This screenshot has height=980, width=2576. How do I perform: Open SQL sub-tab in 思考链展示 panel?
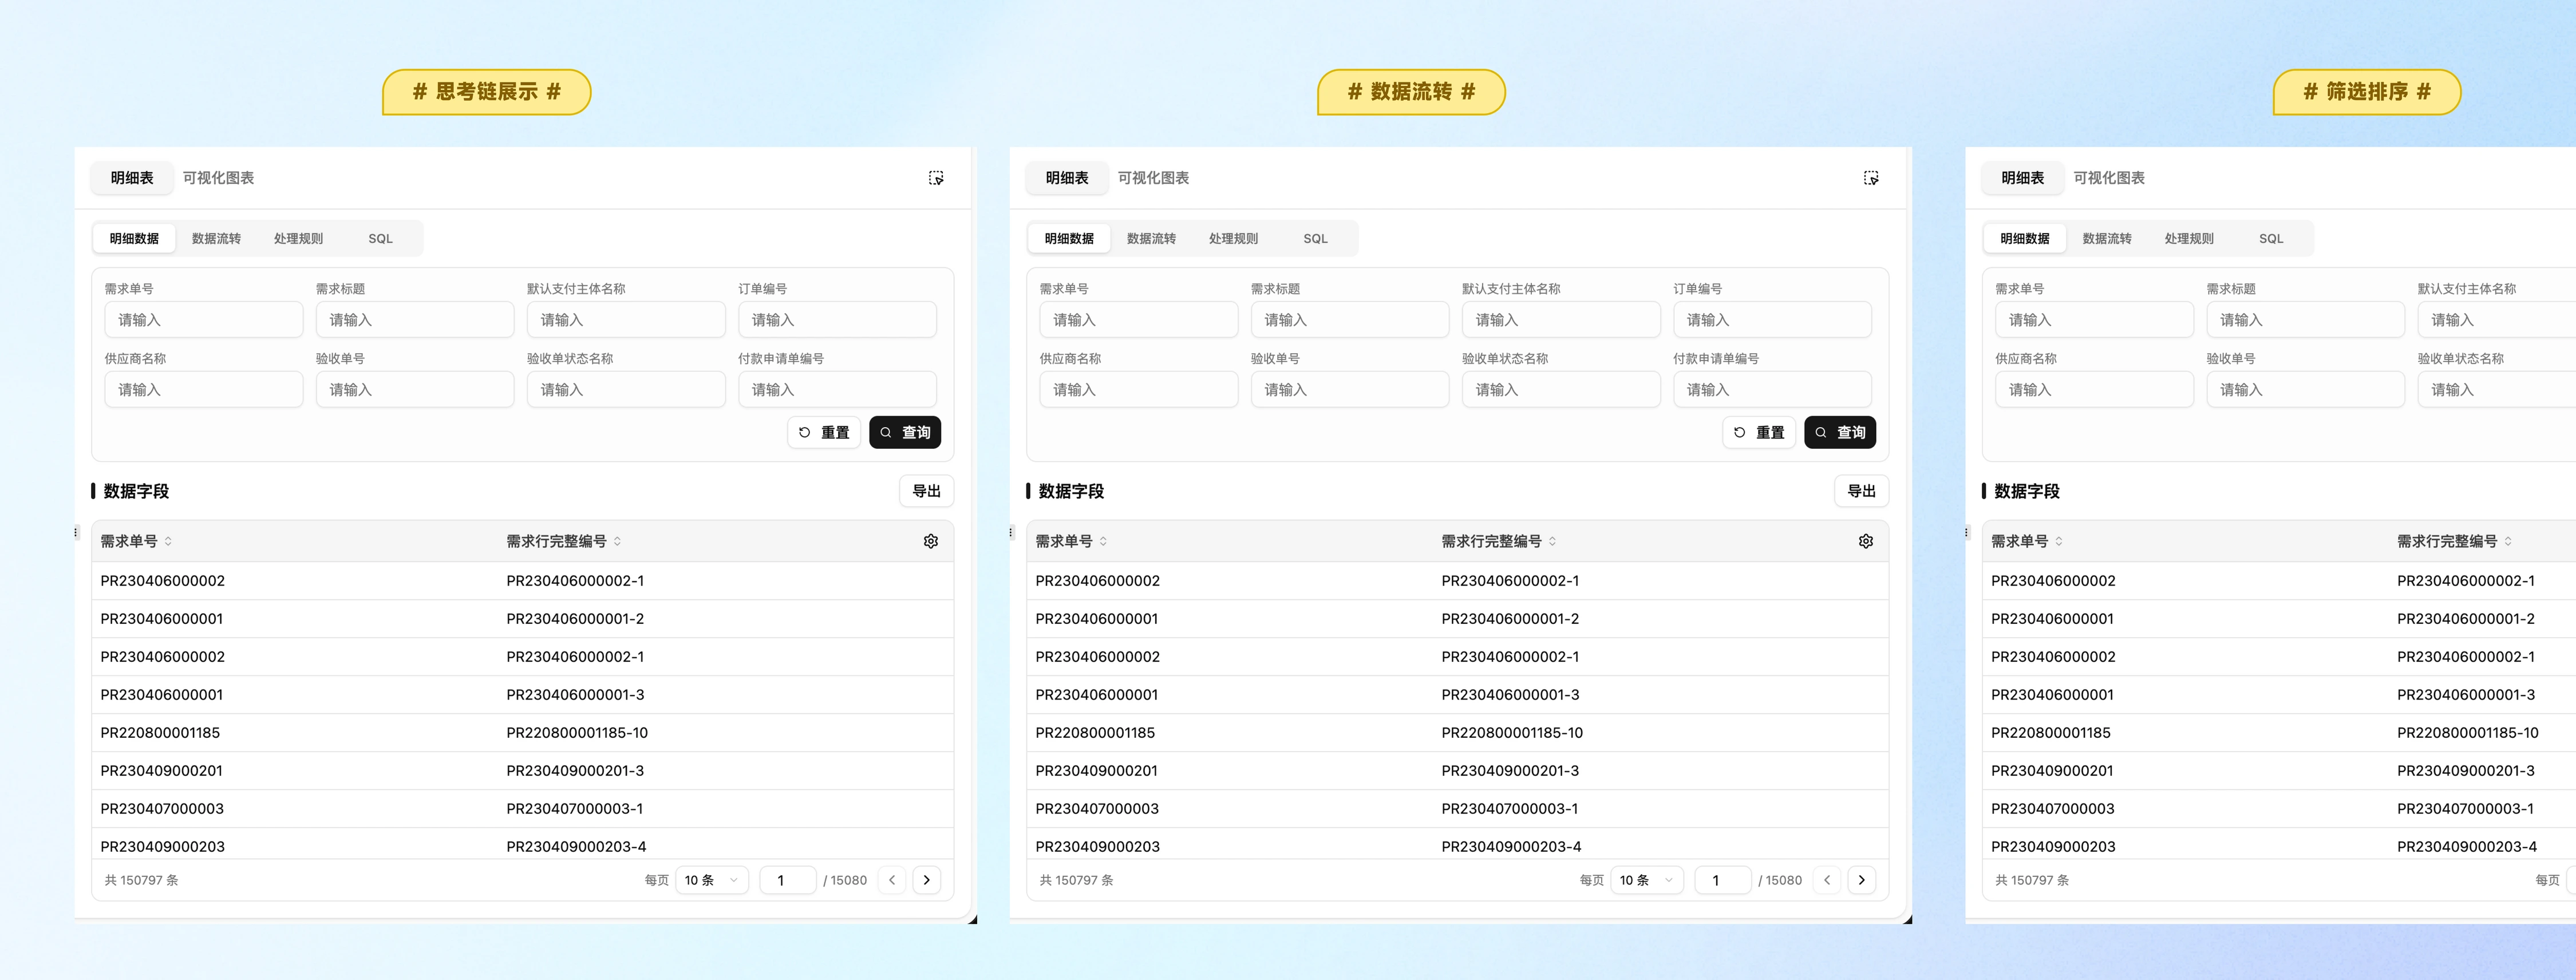click(x=380, y=239)
